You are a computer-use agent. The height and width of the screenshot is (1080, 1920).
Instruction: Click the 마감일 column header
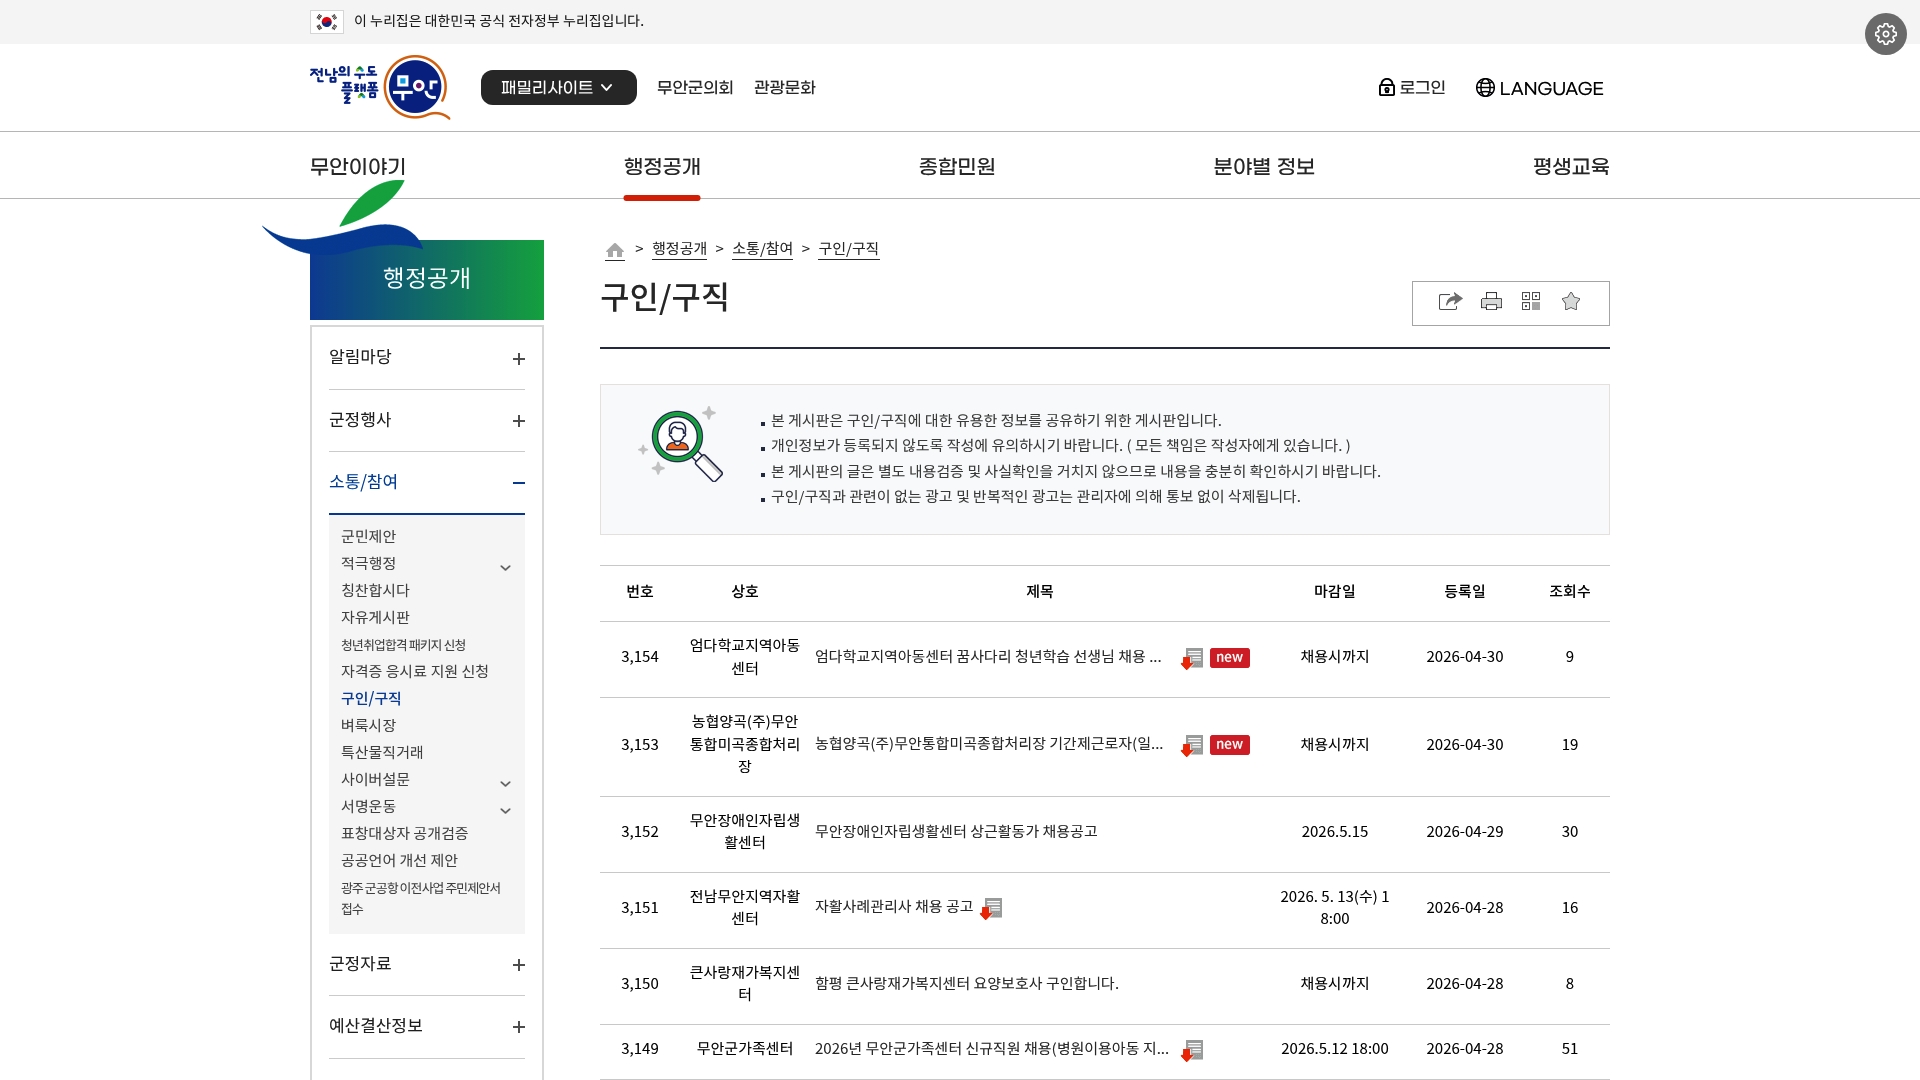point(1334,592)
